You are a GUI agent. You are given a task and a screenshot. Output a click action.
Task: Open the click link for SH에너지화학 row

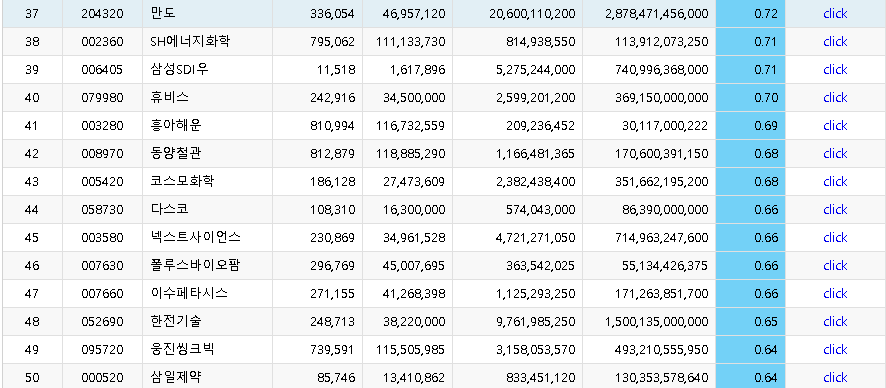click(x=835, y=42)
